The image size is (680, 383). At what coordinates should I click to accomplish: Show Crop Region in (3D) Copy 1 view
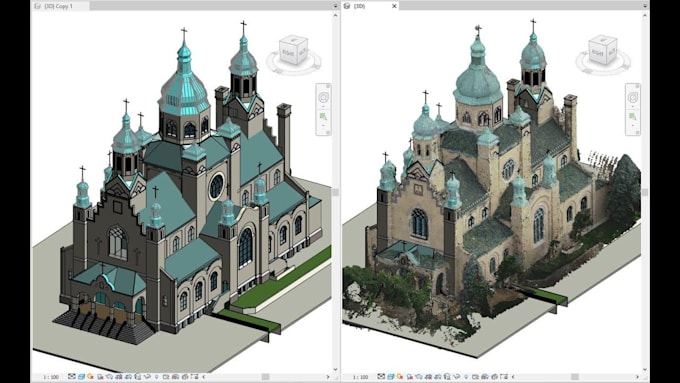coord(128,377)
